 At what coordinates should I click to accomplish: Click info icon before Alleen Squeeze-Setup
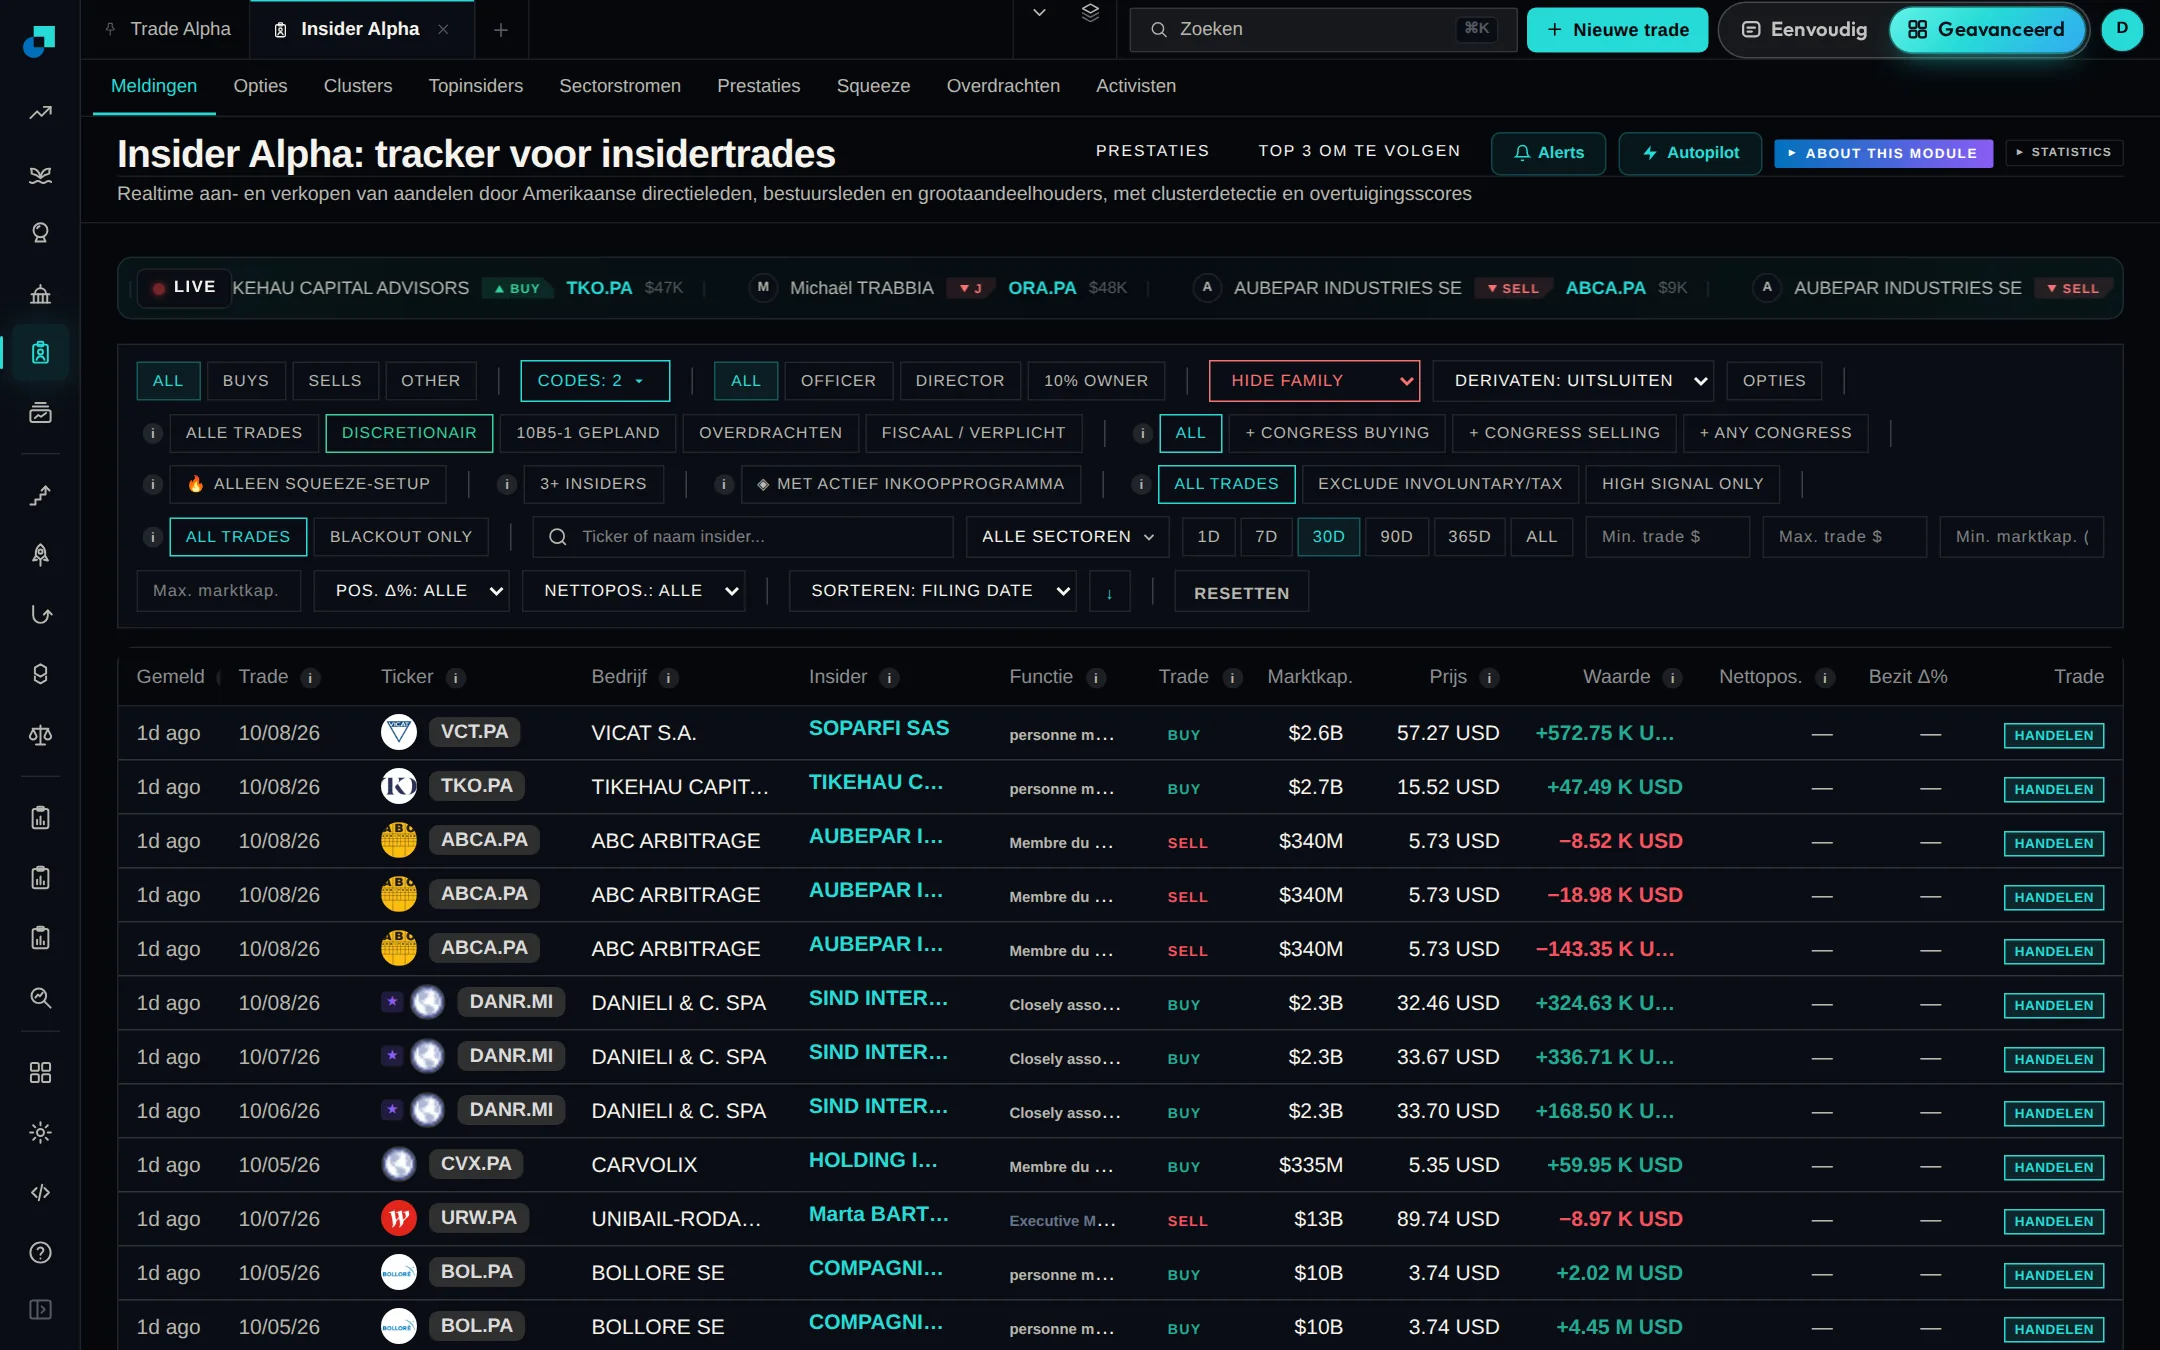tap(152, 484)
